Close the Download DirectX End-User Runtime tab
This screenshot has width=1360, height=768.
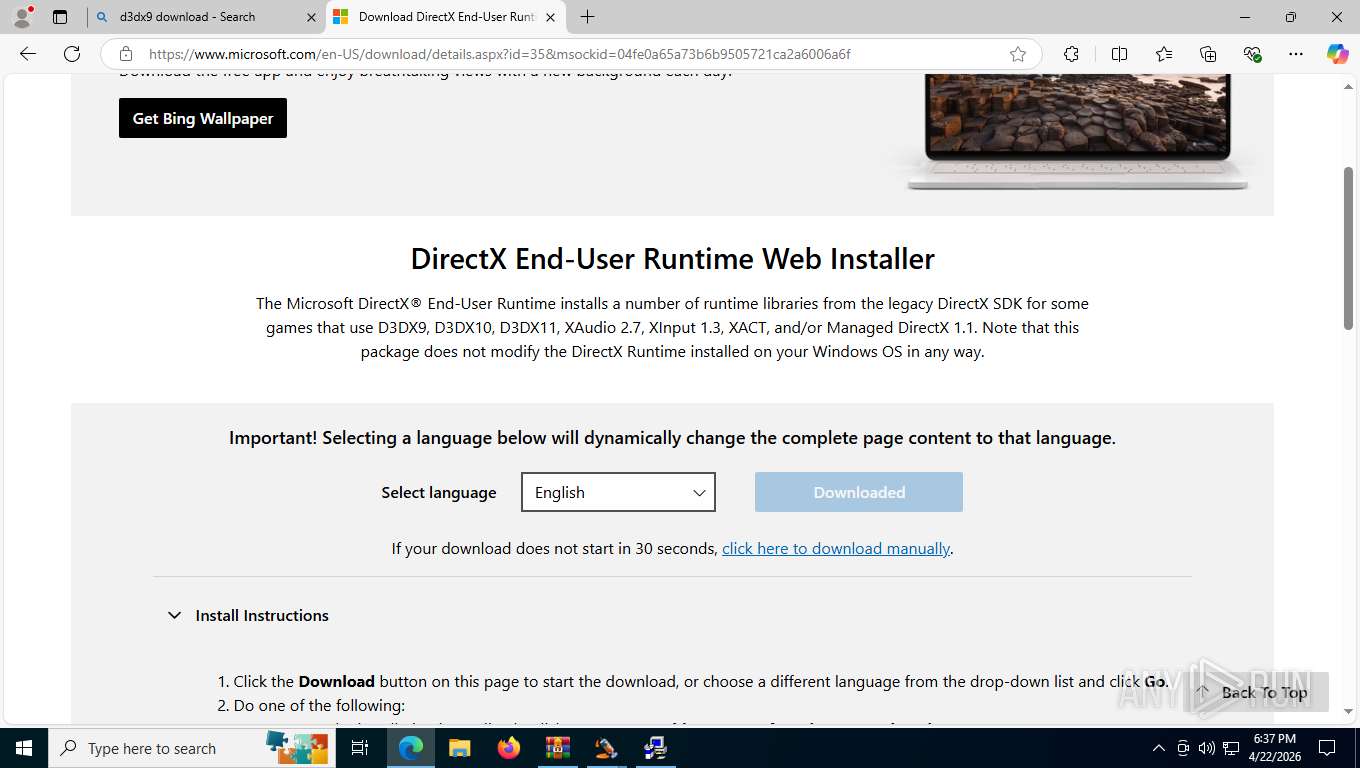coord(550,17)
